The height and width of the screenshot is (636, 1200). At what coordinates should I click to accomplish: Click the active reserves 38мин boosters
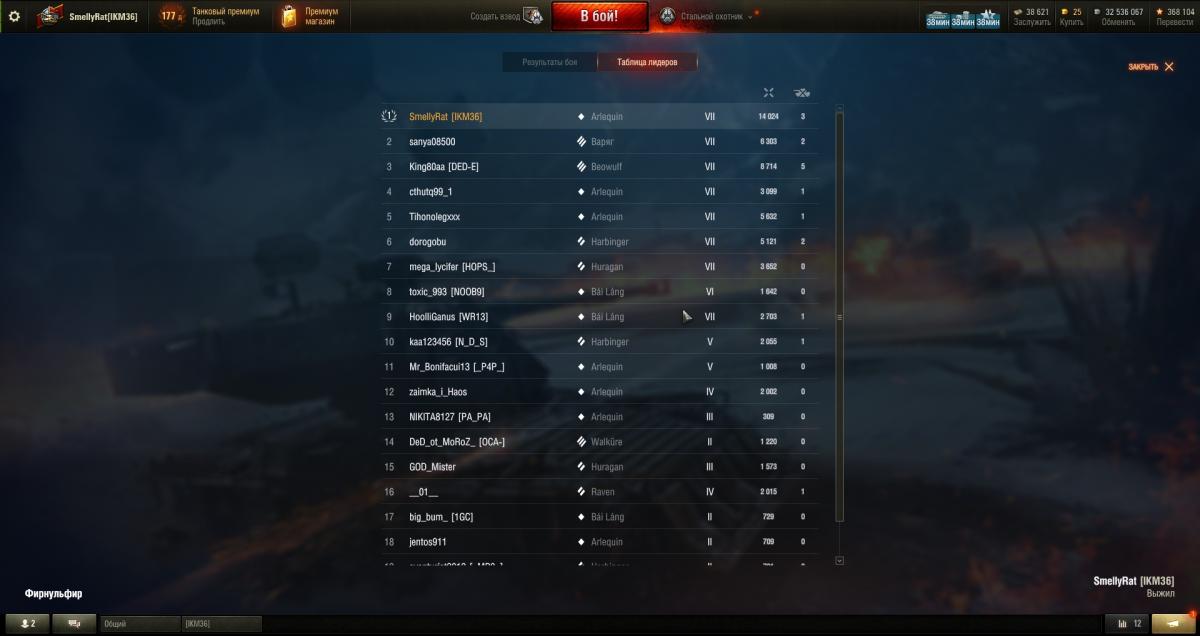coord(962,16)
